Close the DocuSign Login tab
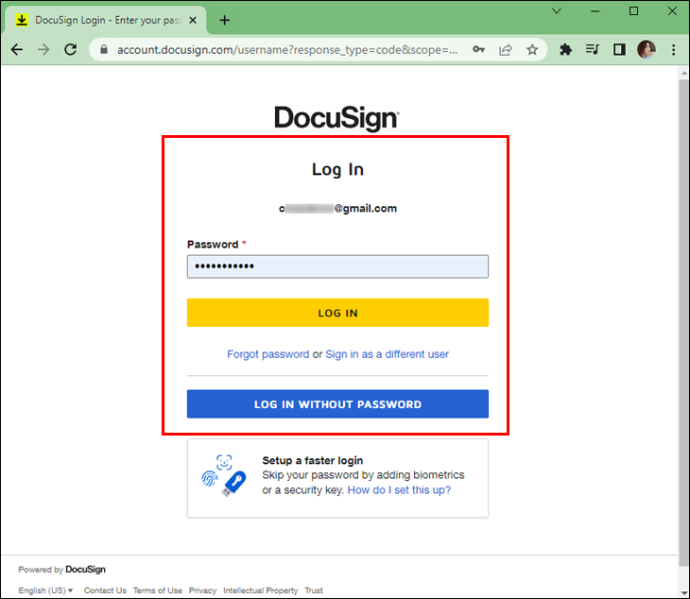Viewport: 690px width, 599px height. pos(193,20)
